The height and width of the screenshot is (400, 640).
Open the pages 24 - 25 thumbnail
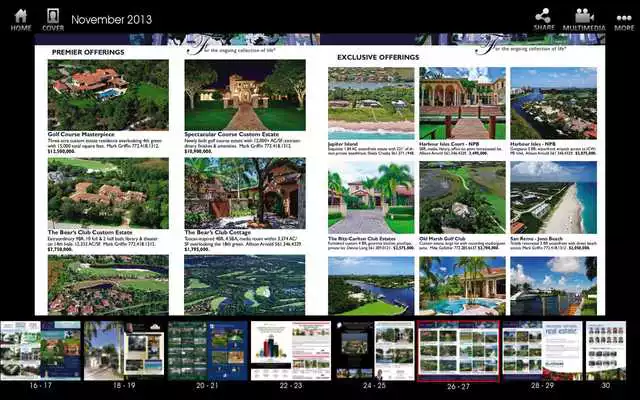375,351
